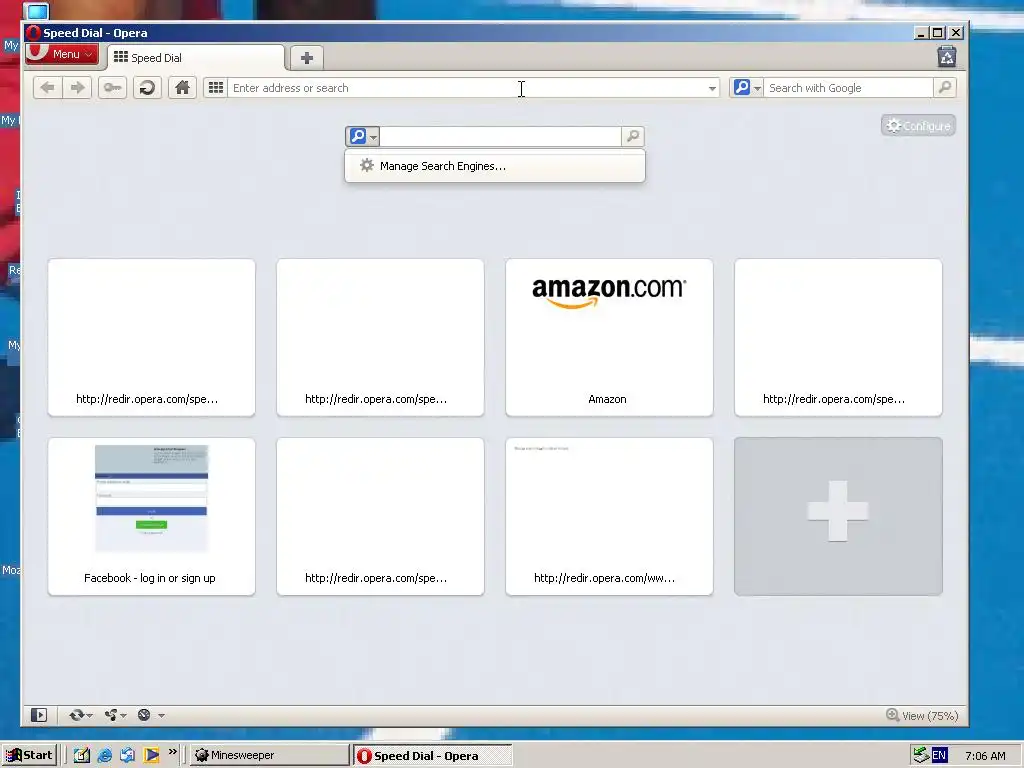Expand the address bar history dropdown arrow
Viewport: 1024px width, 768px height.
coord(712,88)
